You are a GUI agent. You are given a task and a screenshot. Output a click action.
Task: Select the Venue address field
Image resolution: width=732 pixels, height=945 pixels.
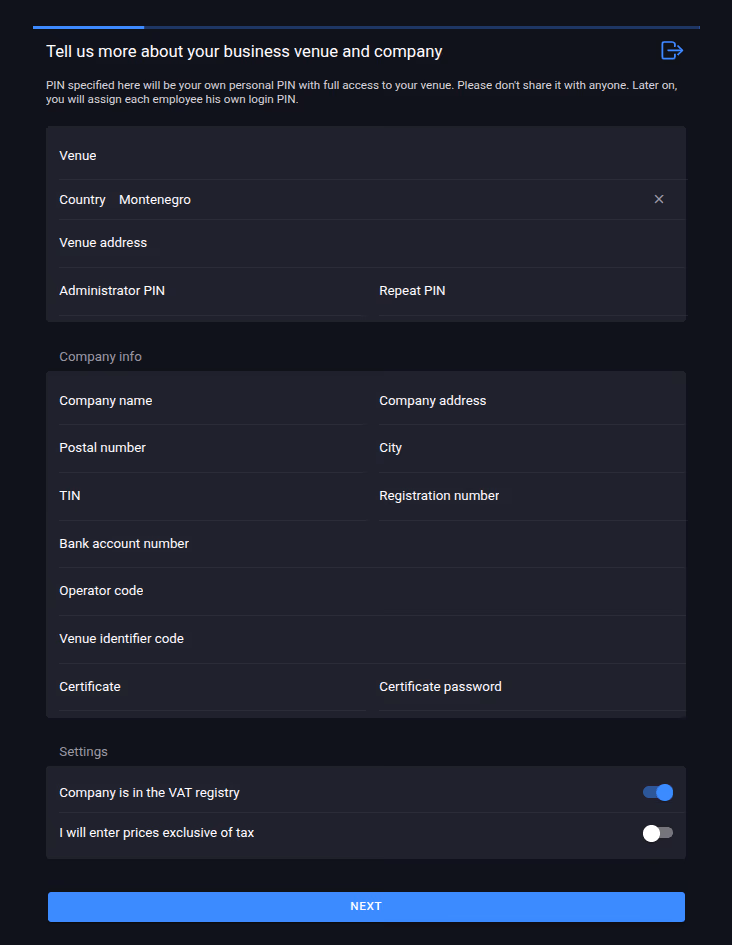coord(372,243)
